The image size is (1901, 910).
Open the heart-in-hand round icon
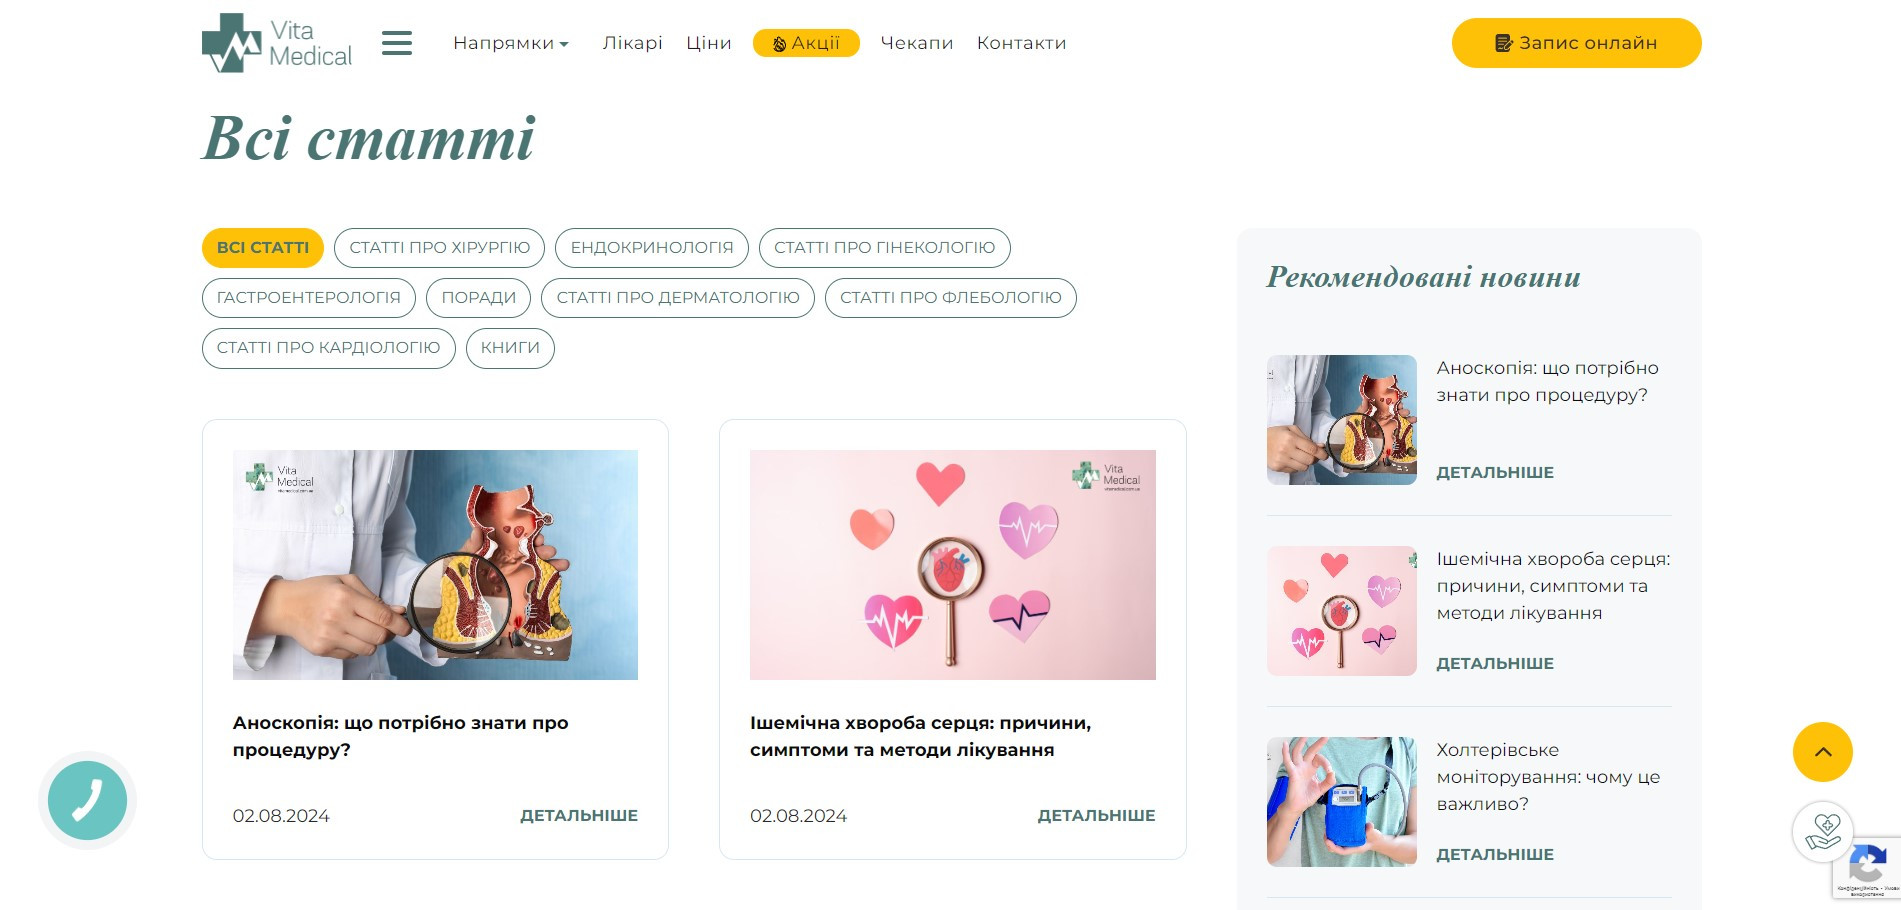coord(1822,831)
